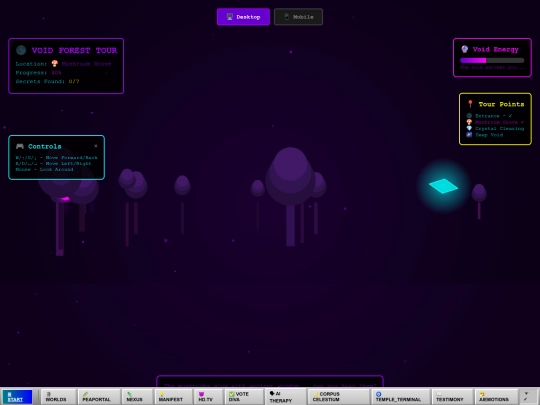Click the VOID FOREST TOUR title
Image resolution: width=540 pixels, height=405 pixels.
[x=74, y=50]
